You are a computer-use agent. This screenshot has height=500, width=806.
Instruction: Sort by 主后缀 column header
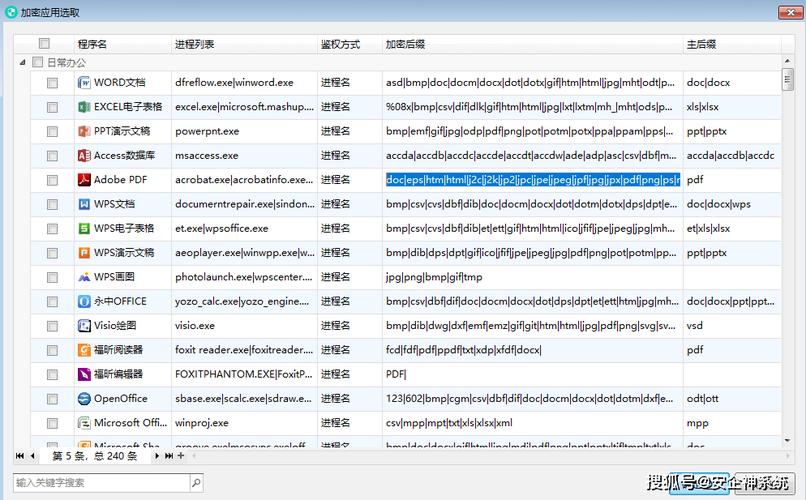coord(732,44)
